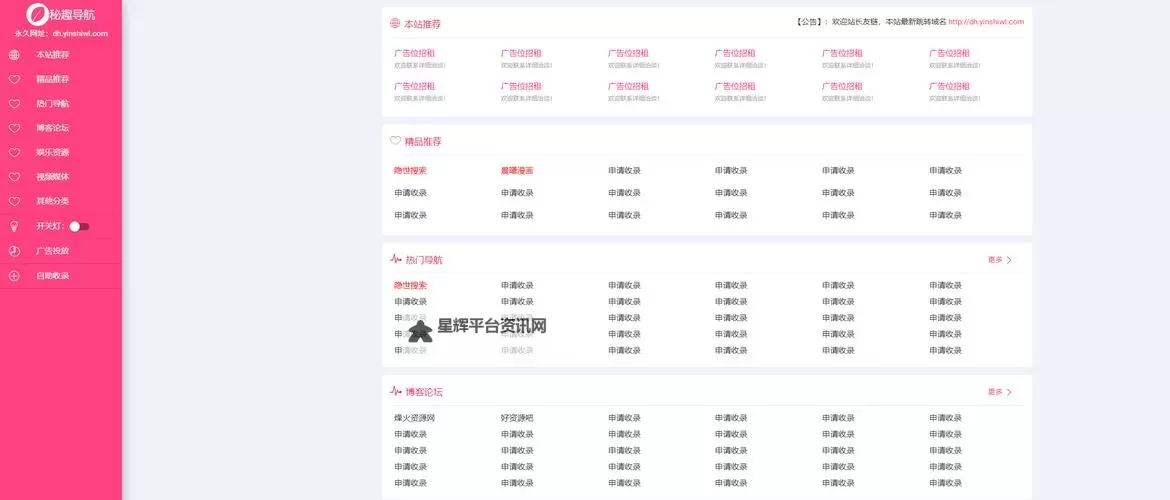This screenshot has width=1170, height=500.
Task: Click the 秘趣导航 logo icon
Action: [x=37, y=14]
